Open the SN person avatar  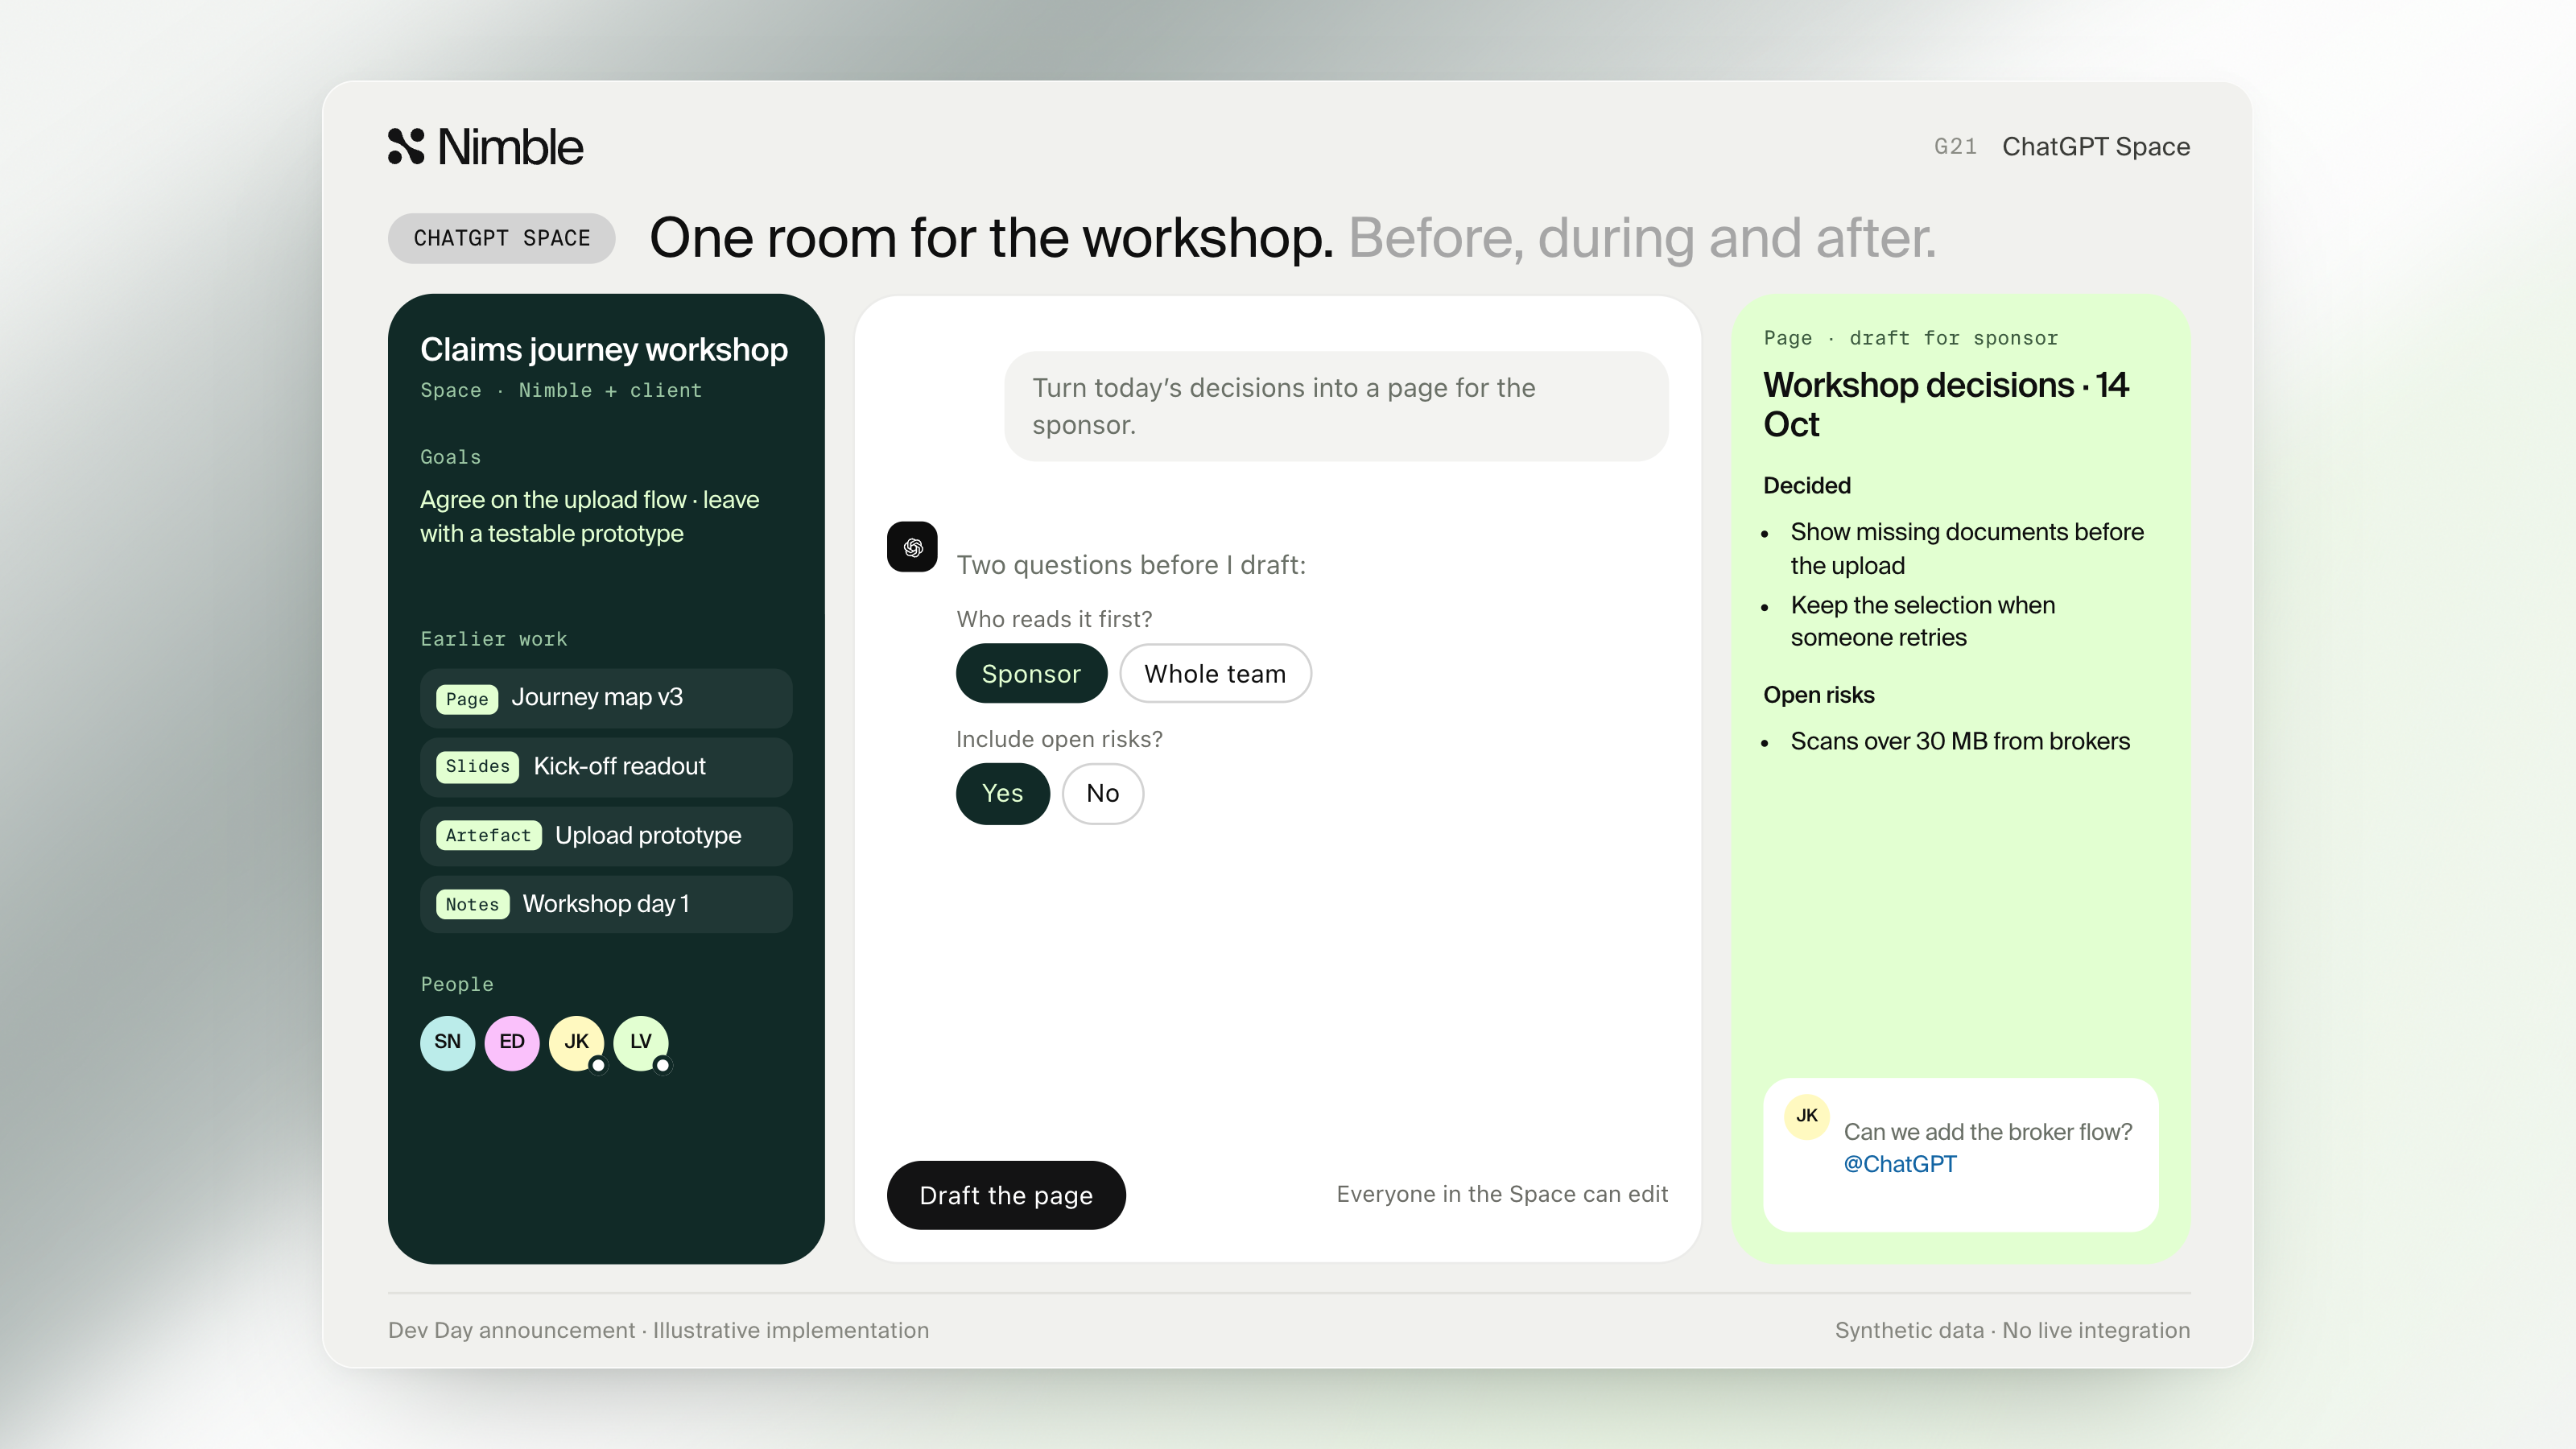[x=447, y=1042]
